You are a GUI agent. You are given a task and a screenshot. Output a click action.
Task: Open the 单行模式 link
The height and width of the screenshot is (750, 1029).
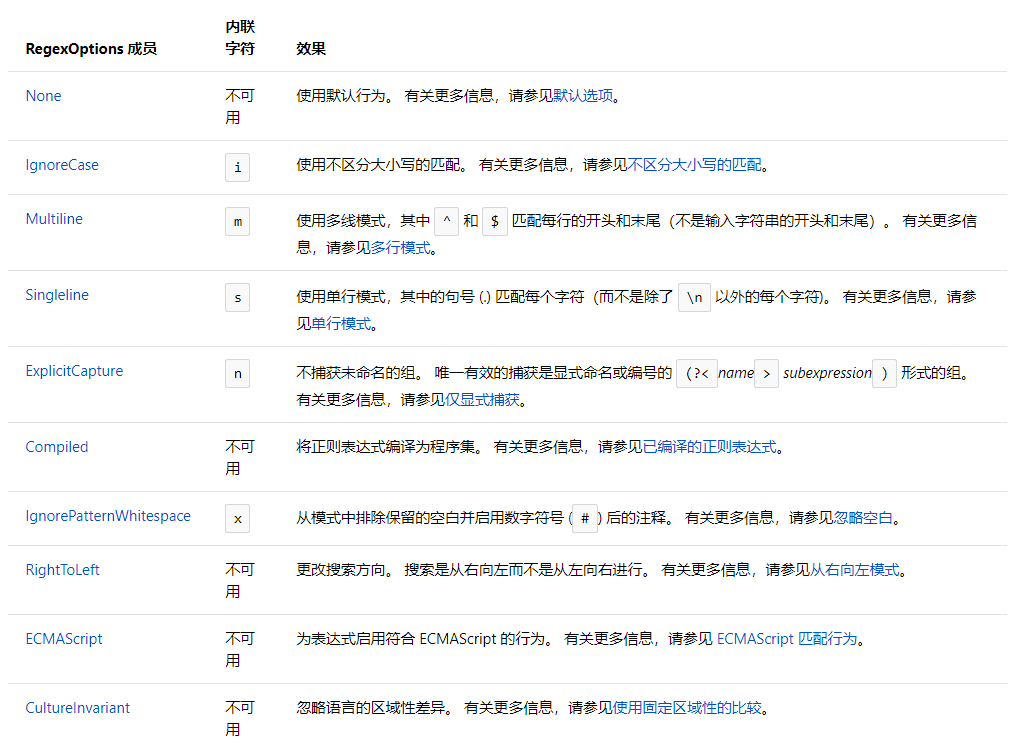341,323
